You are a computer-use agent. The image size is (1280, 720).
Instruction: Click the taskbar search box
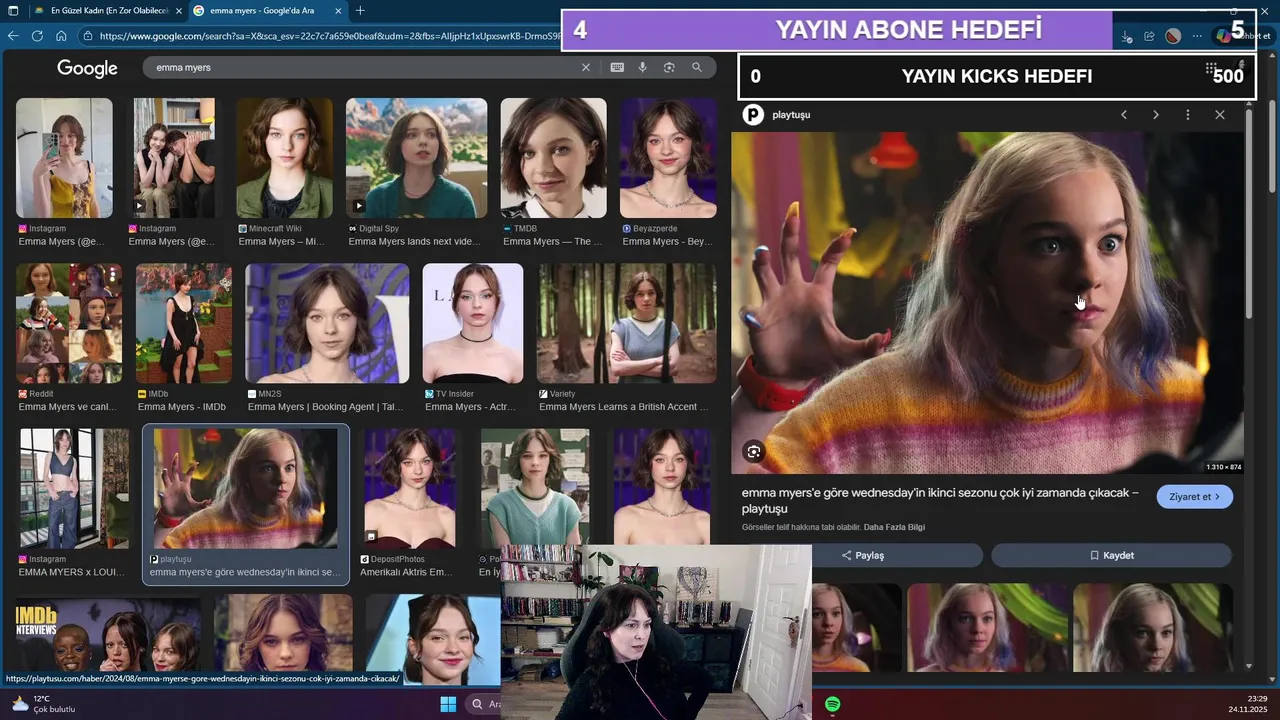485,704
